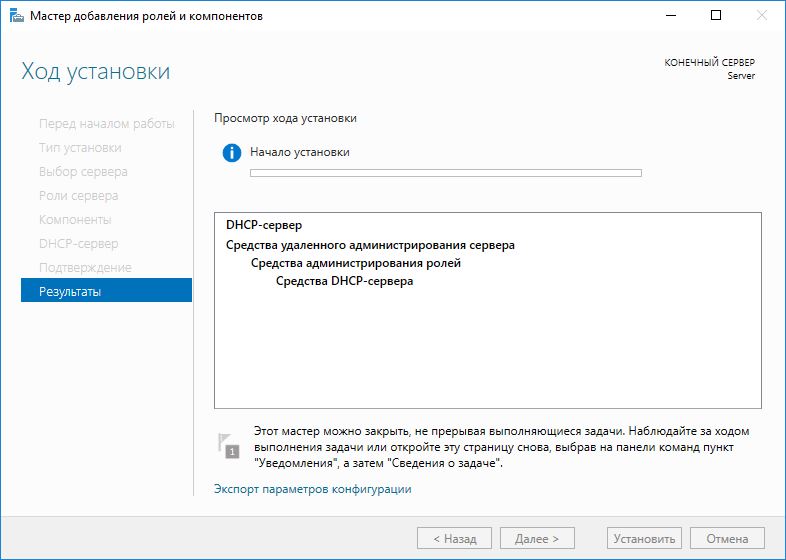Screen dimensions: 786x560
Task: Open "Тип установки" step in sidebar
Action: 80,147
